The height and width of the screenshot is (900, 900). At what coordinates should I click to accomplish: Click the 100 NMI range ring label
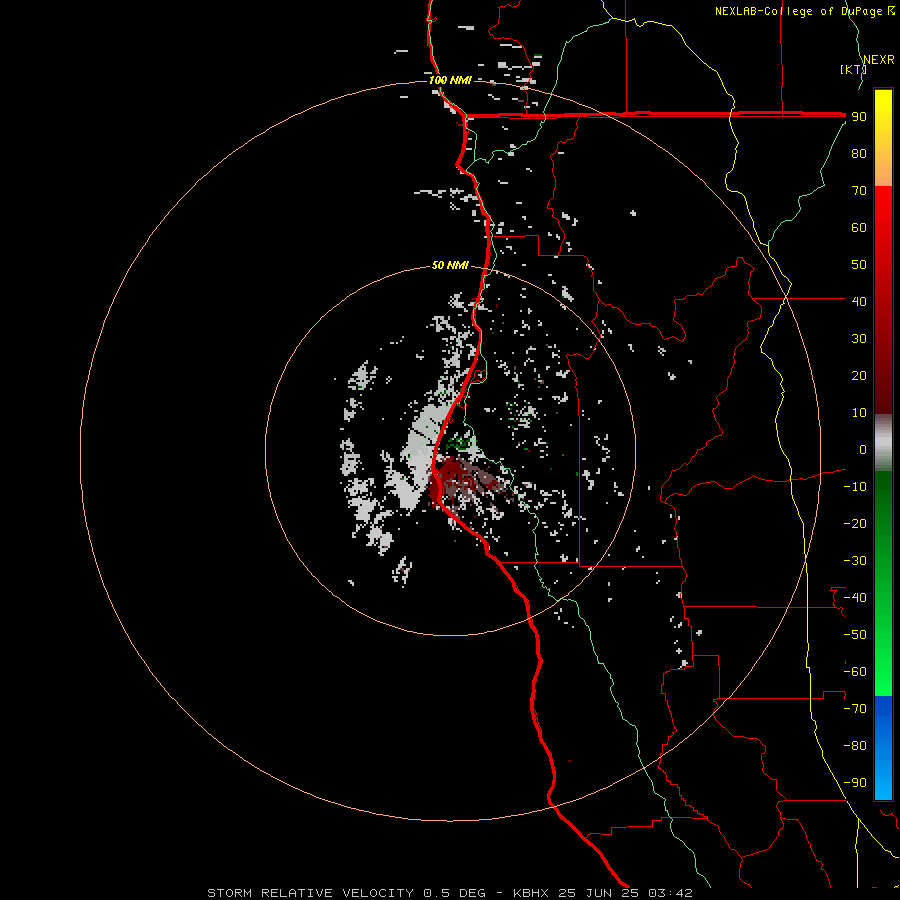[x=450, y=80]
